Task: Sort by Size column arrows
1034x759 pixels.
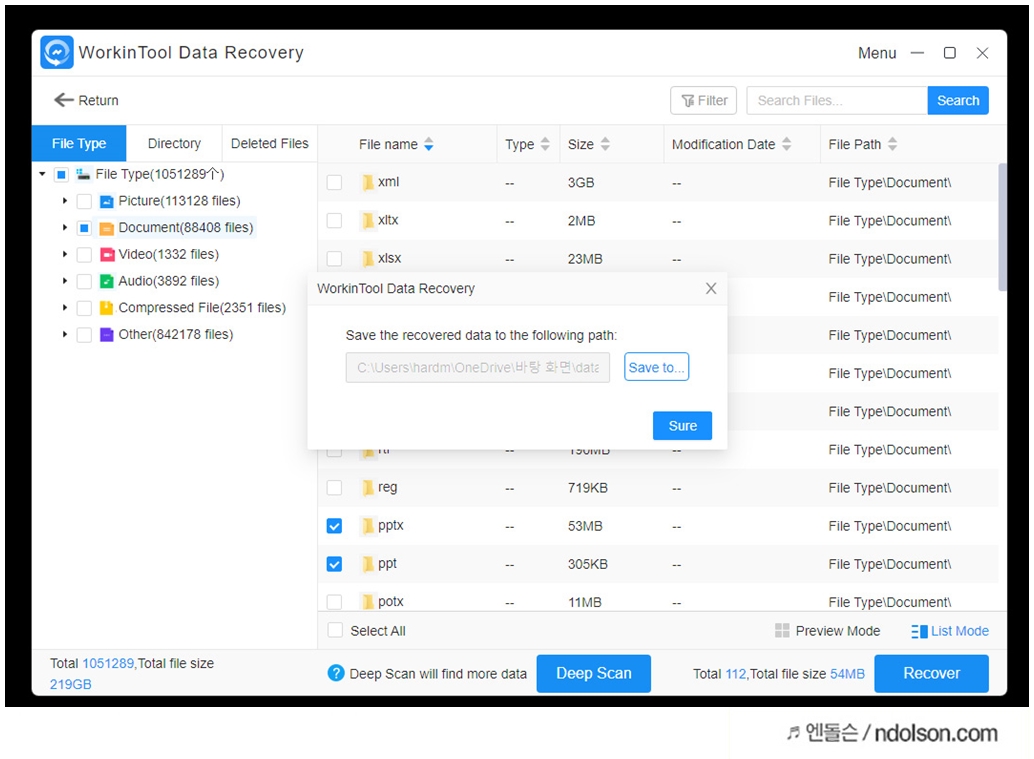Action: (x=605, y=144)
